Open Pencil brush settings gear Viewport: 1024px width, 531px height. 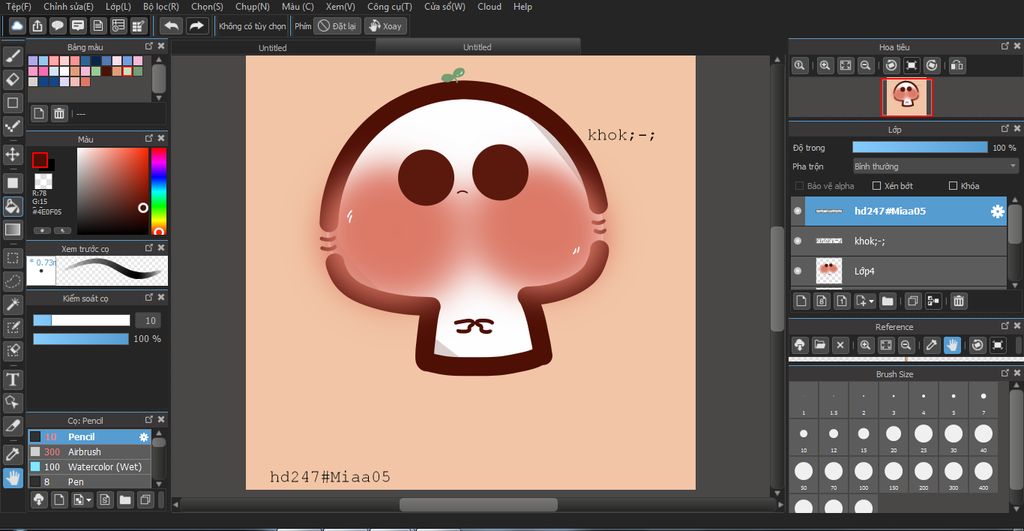click(x=144, y=437)
